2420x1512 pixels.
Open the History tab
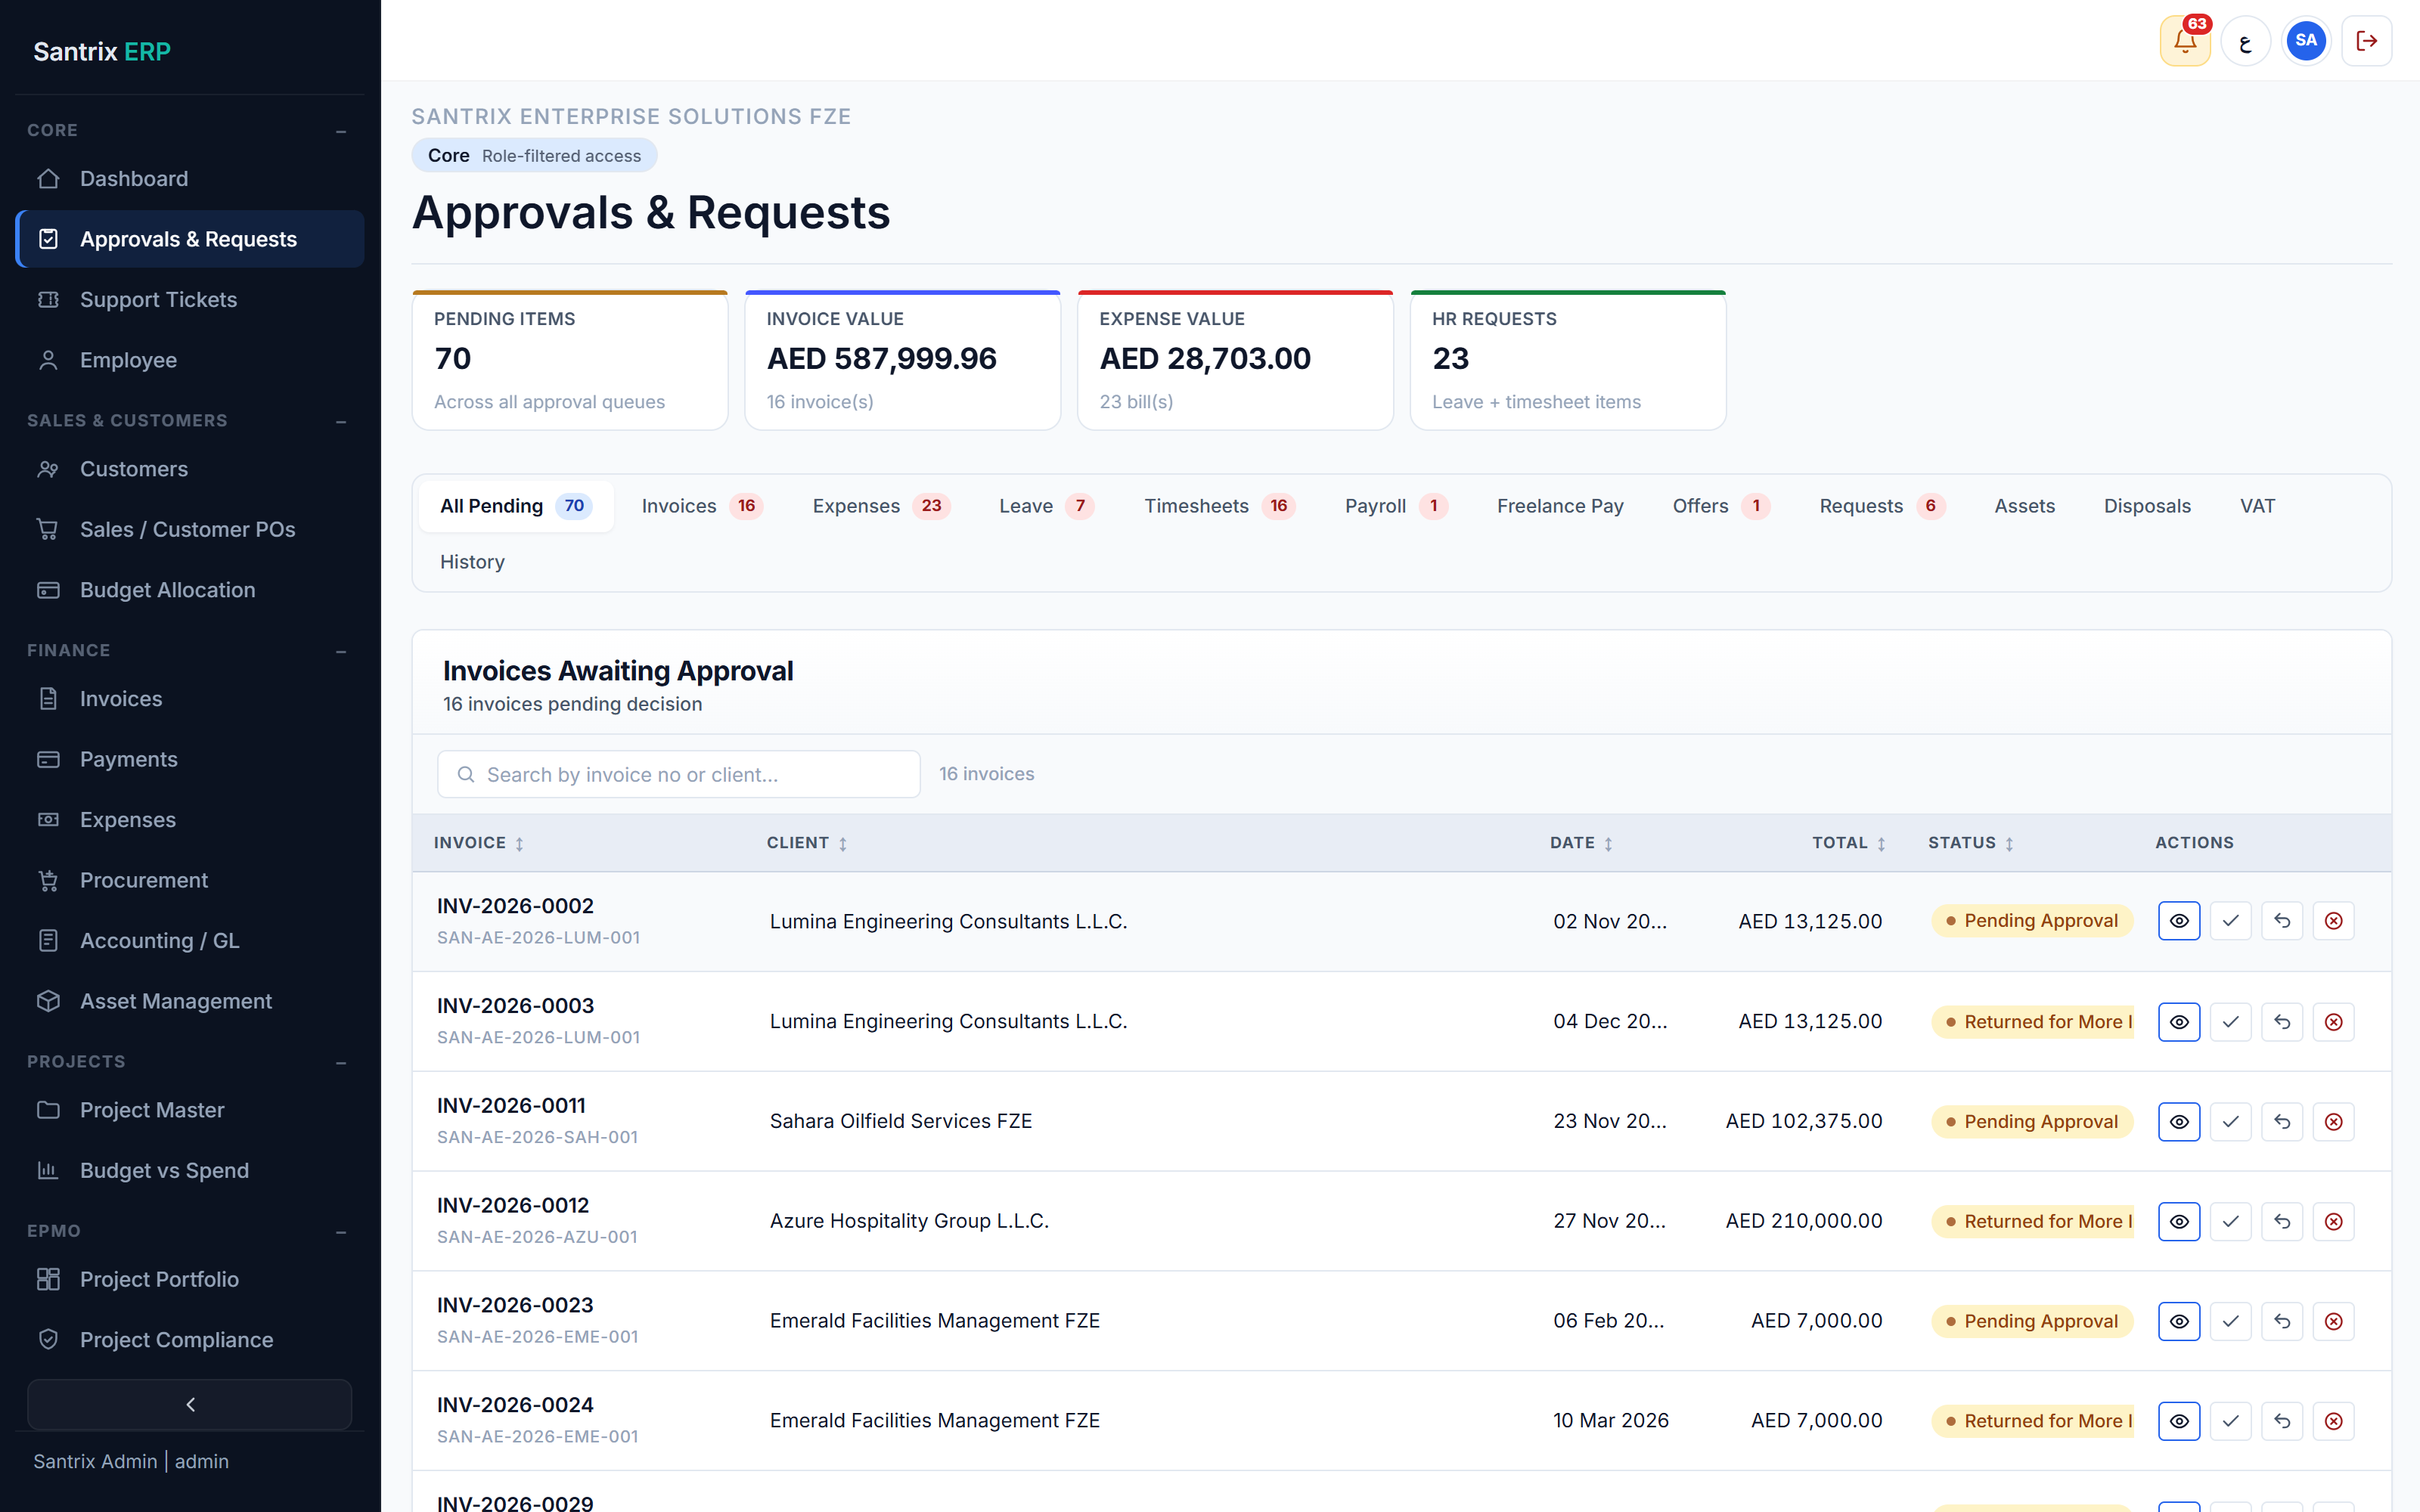[472, 562]
